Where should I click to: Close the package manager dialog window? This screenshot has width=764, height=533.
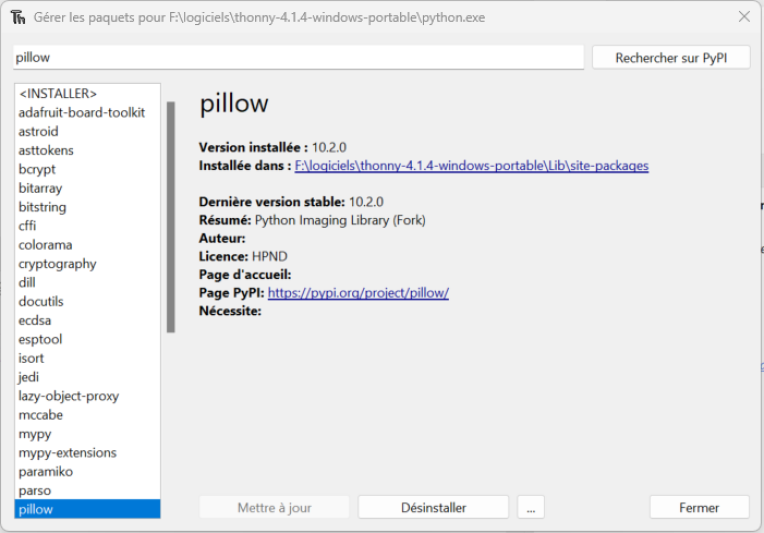744,17
